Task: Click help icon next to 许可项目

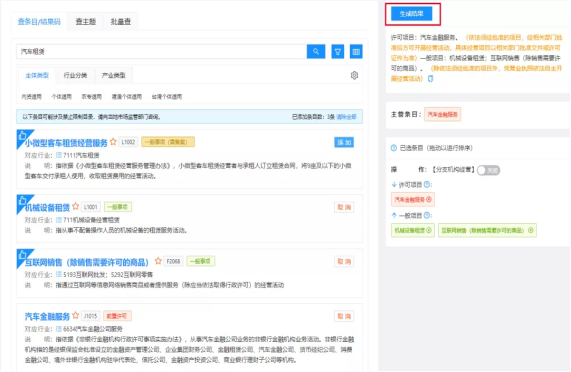Action: 427,185
